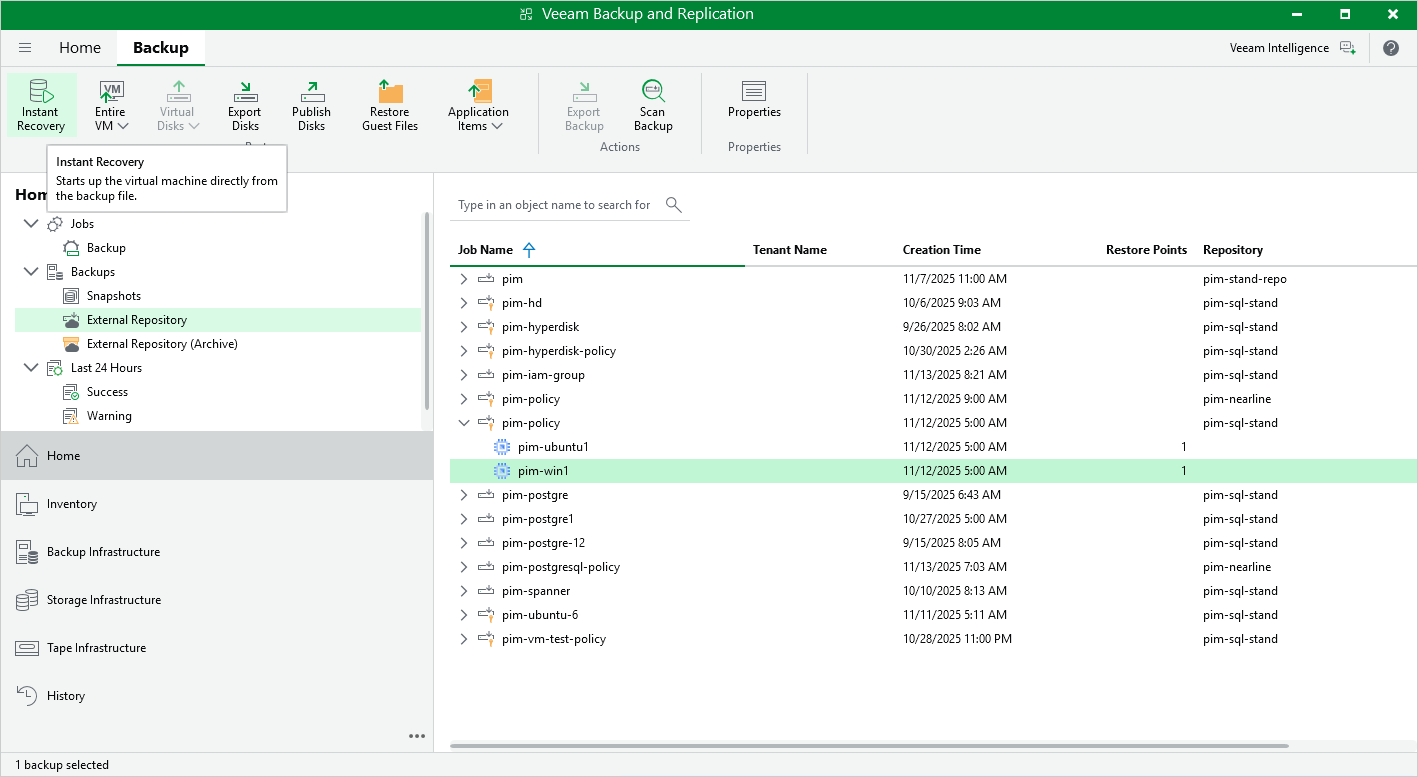Sort by the Job Name column header
Viewport: 1418px width, 777px height.
coord(485,250)
